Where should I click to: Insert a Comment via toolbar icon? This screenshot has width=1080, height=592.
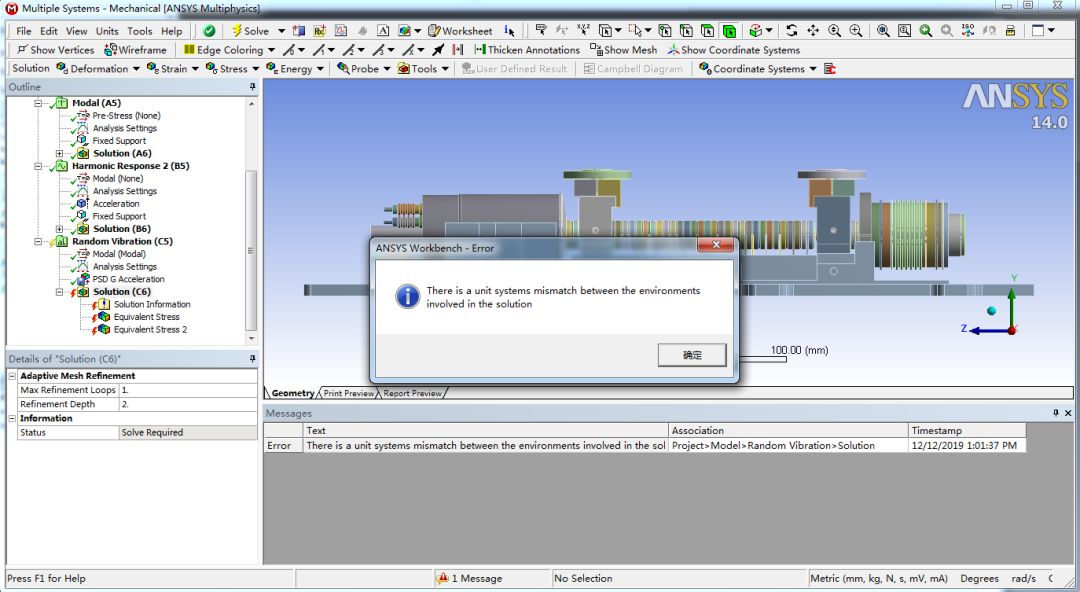(x=319, y=31)
